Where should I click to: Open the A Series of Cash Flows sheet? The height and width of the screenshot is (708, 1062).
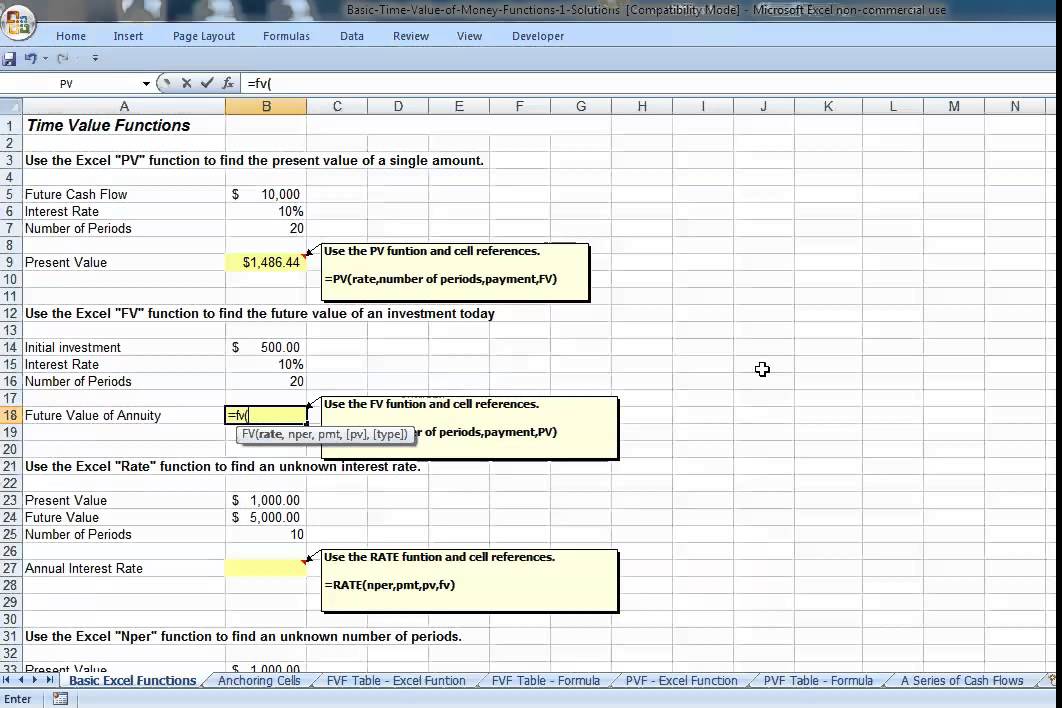point(962,680)
